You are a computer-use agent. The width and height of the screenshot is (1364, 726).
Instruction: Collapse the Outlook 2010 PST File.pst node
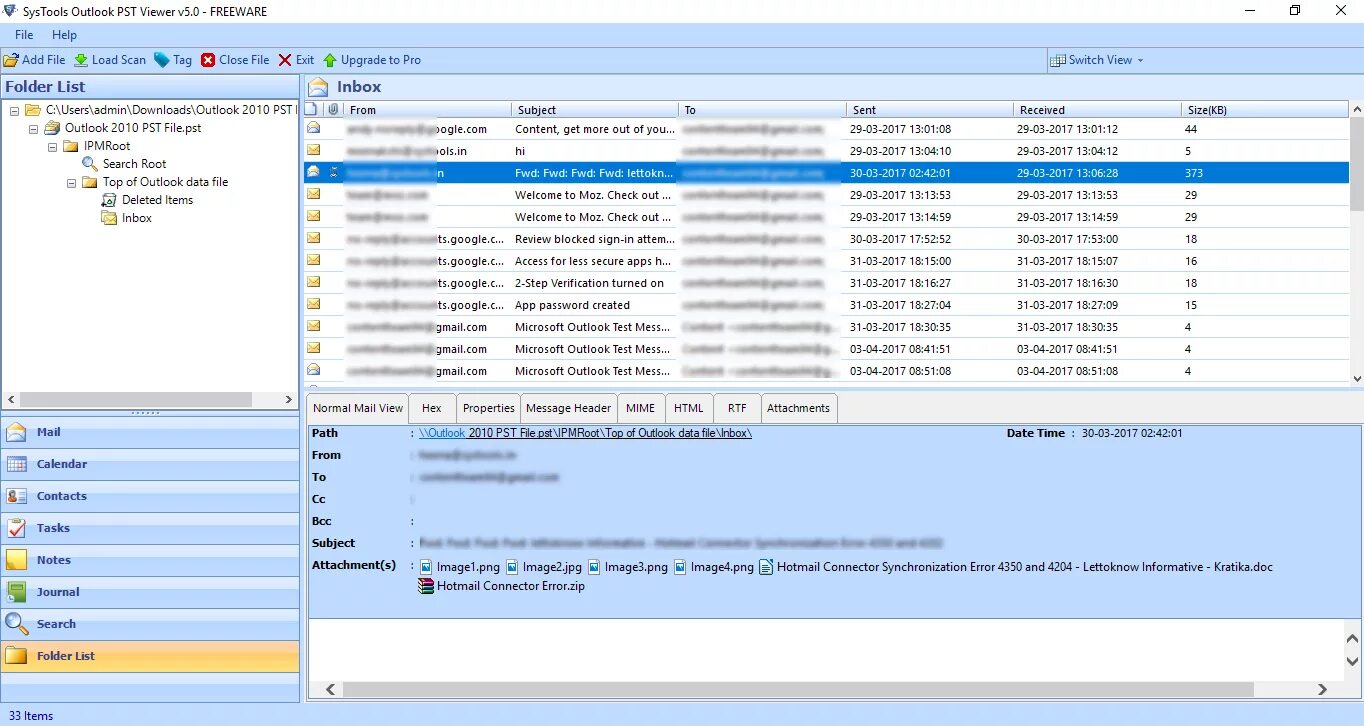[x=33, y=128]
